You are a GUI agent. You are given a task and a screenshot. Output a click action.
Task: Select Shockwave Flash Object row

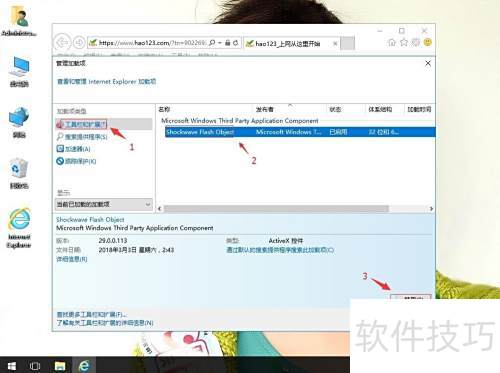pos(300,132)
